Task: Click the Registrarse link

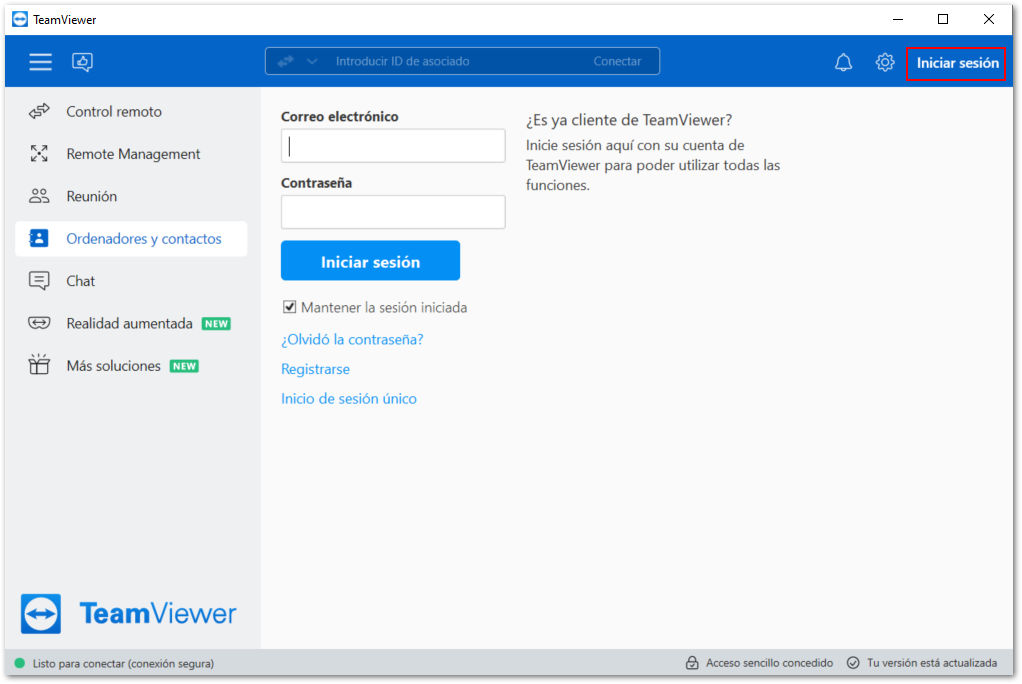Action: (x=315, y=369)
